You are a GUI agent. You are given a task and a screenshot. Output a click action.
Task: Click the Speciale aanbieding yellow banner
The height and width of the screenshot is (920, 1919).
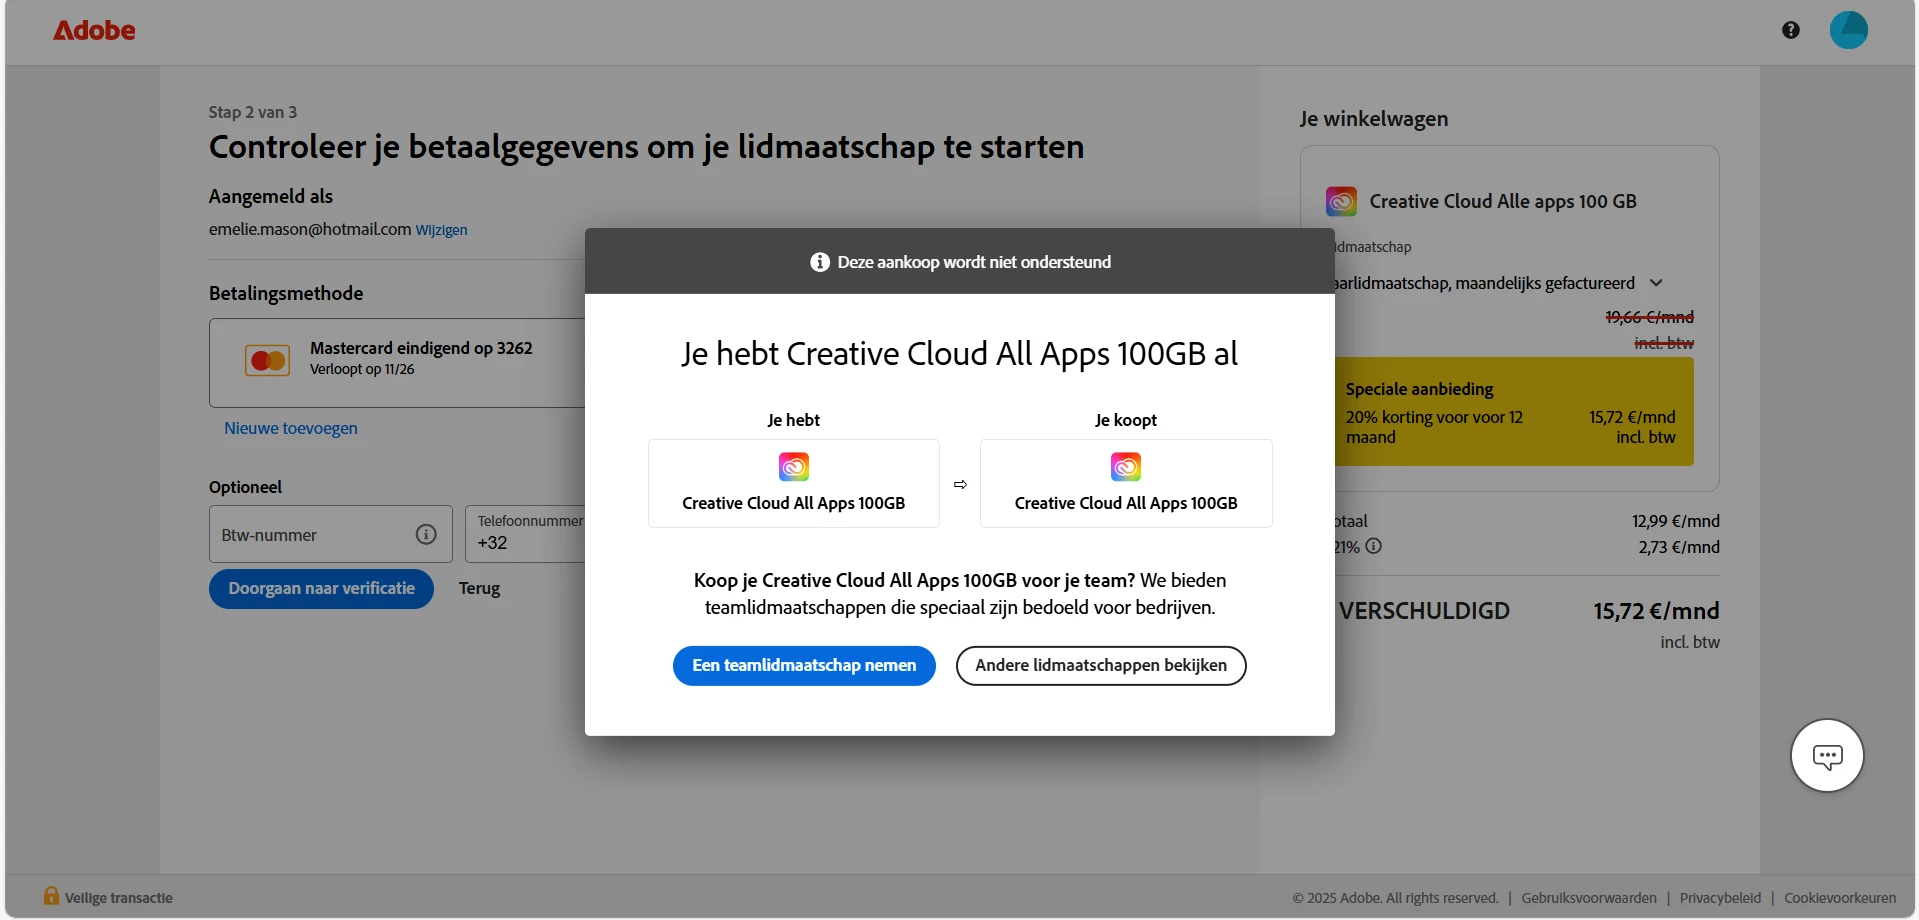pyautogui.click(x=1514, y=411)
